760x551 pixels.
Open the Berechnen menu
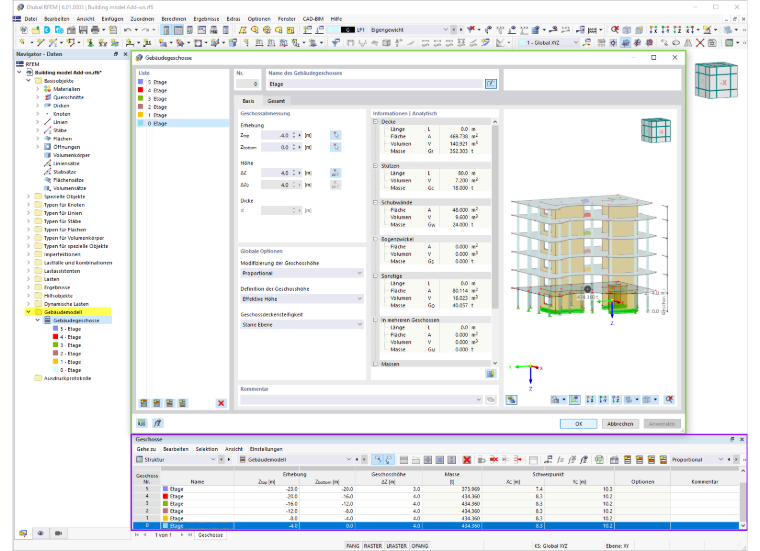174,19
